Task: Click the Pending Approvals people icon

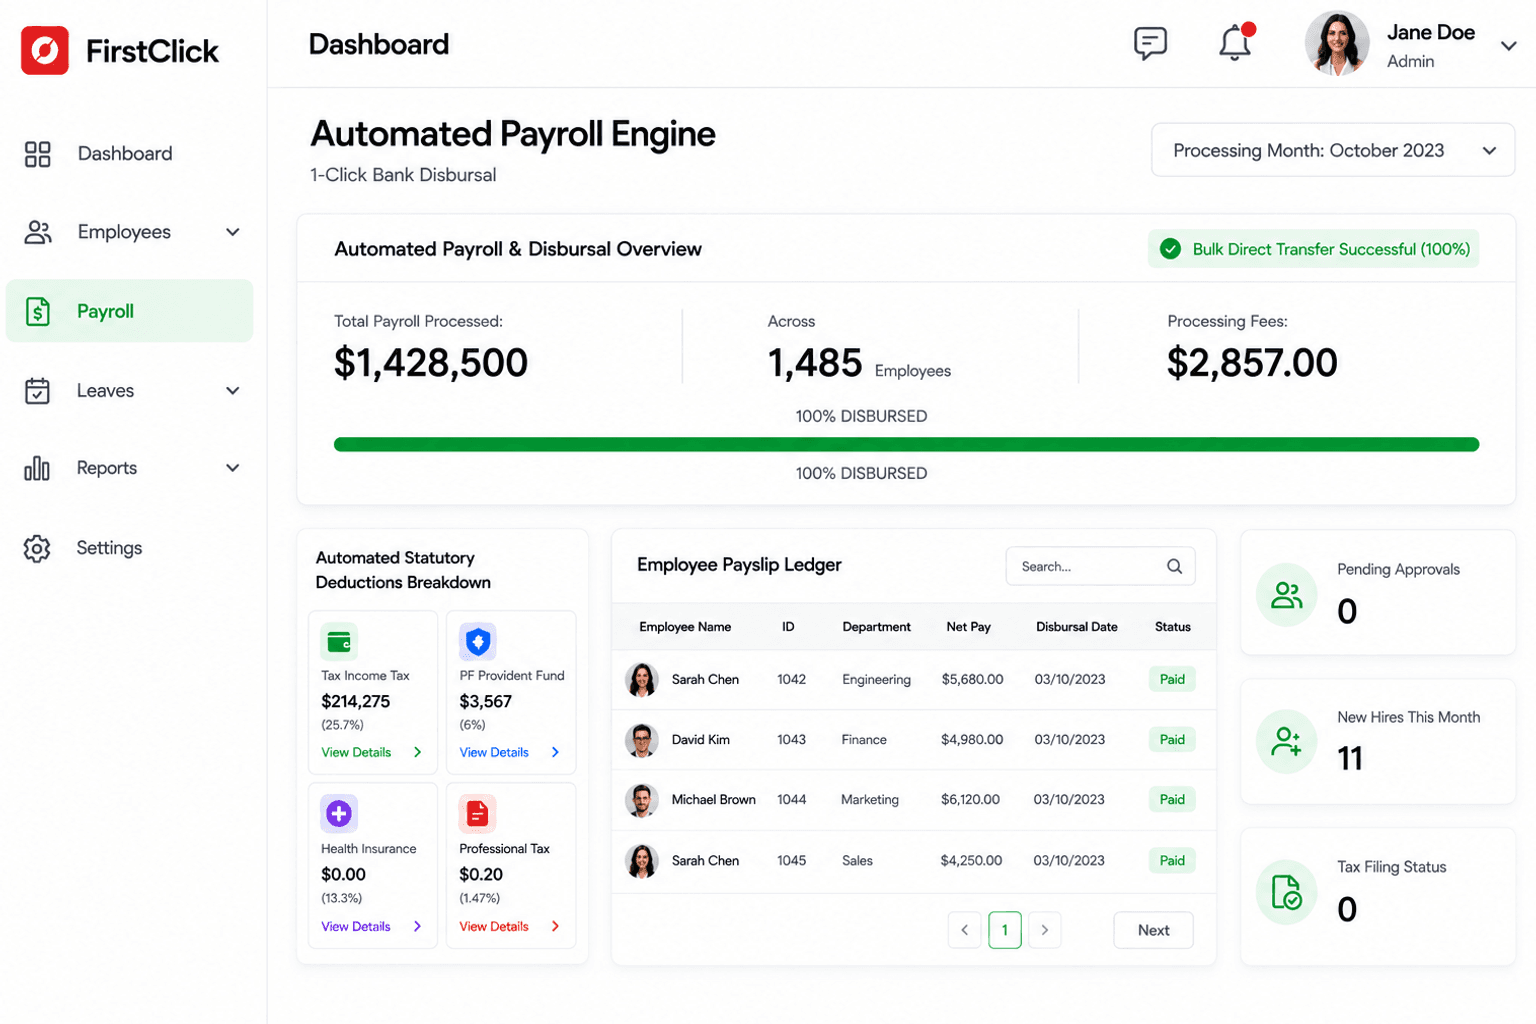Action: [1287, 595]
